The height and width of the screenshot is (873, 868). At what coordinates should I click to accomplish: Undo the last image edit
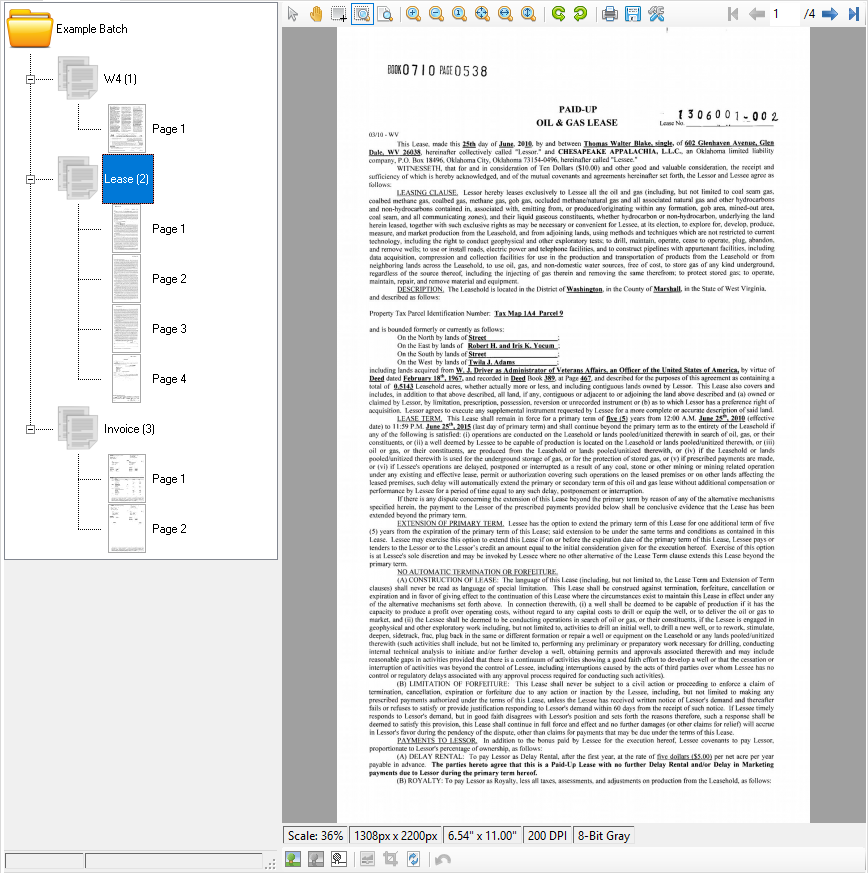point(443,859)
